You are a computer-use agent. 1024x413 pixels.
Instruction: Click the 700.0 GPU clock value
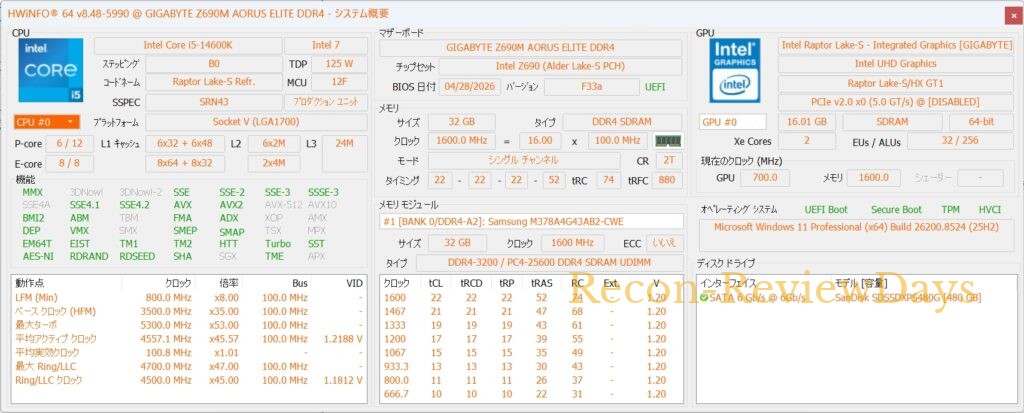tap(764, 178)
